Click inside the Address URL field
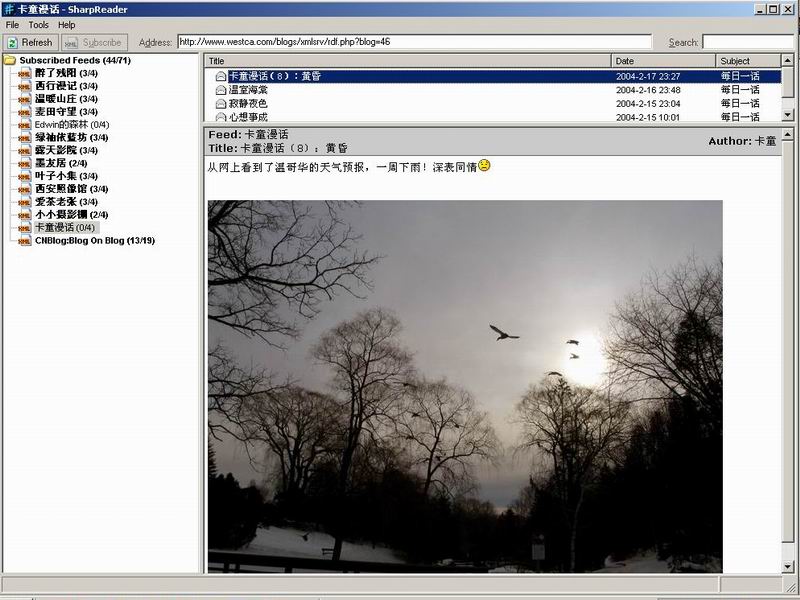 click(414, 42)
